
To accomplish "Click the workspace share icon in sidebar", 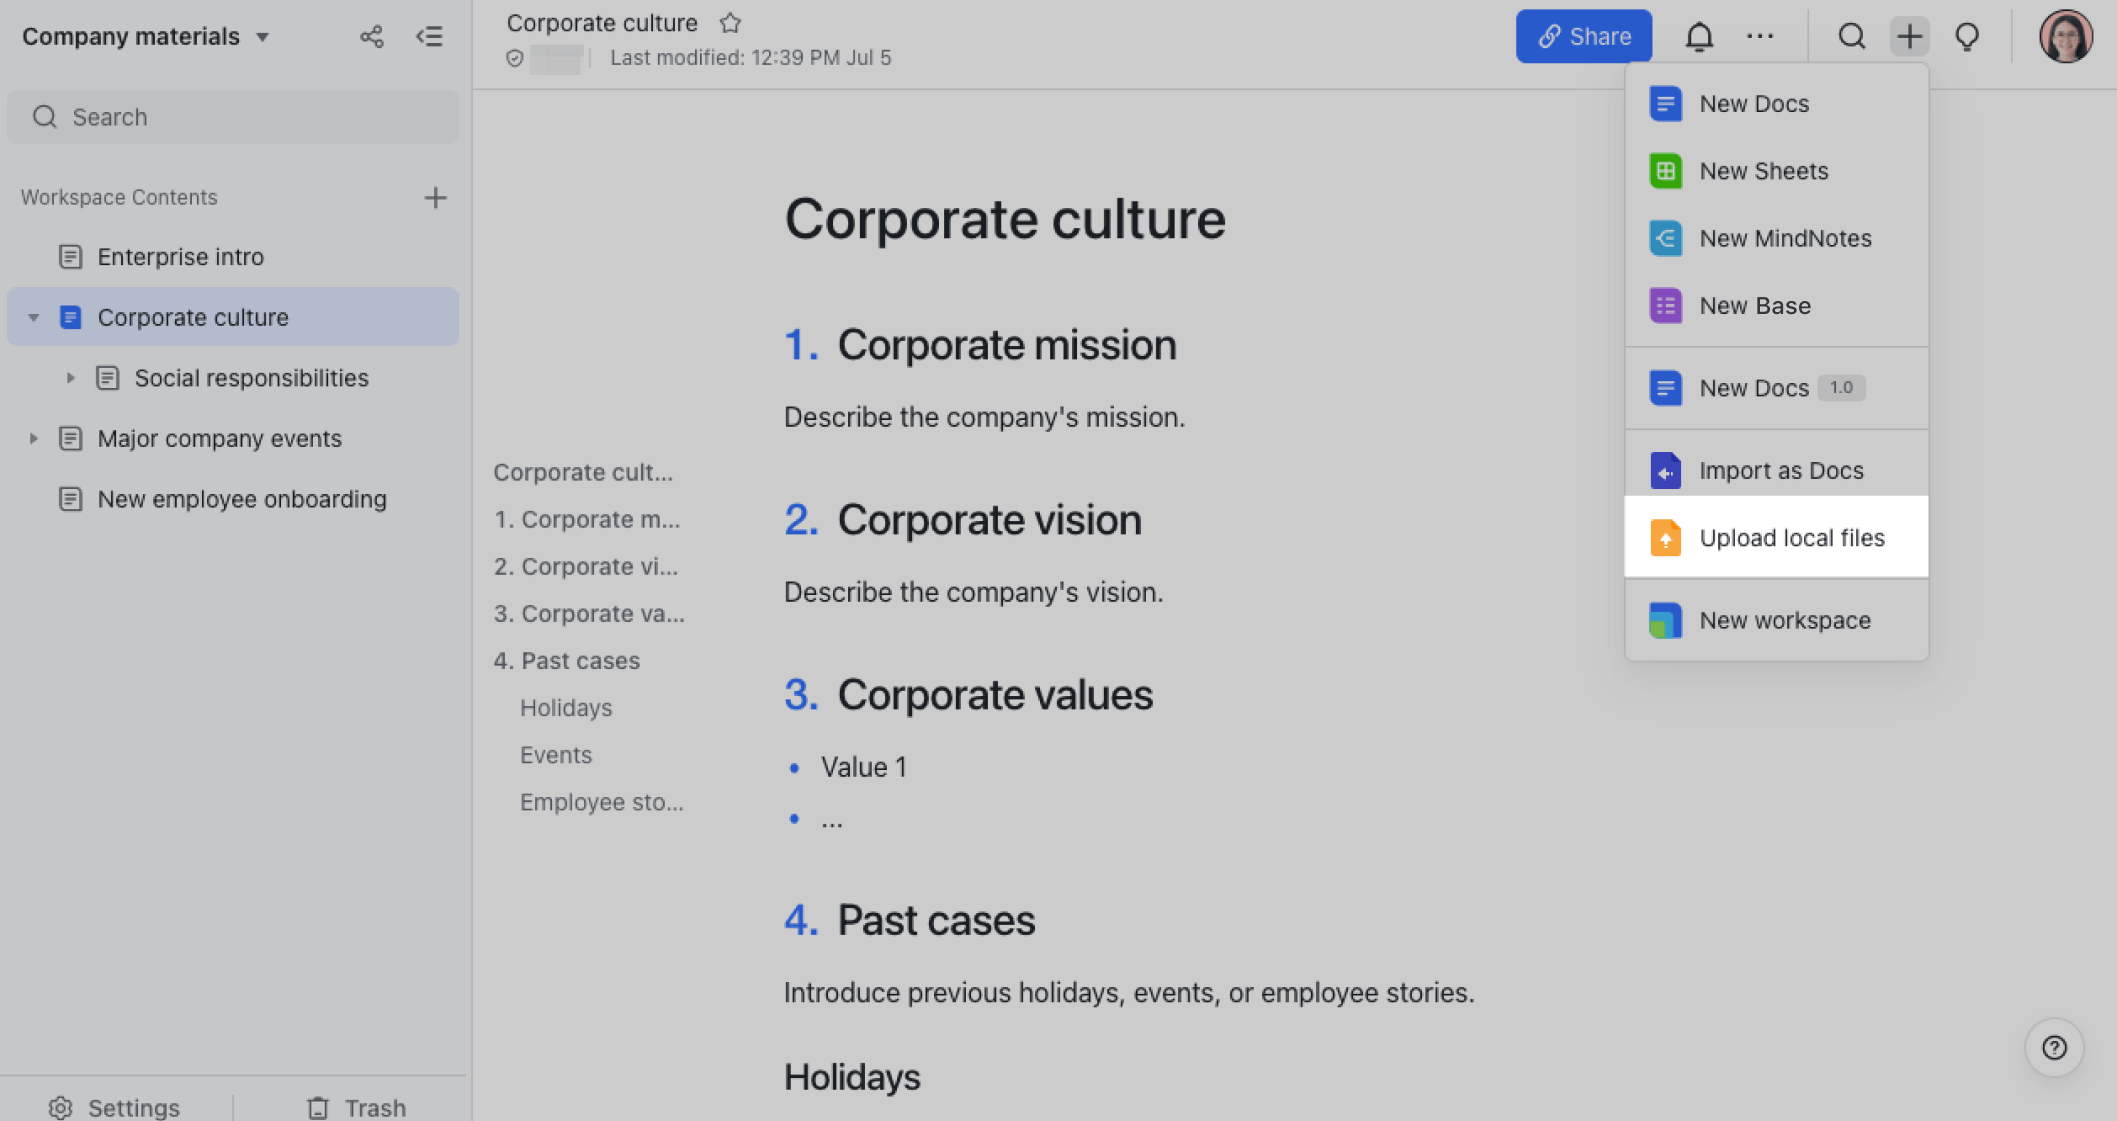I will (x=371, y=37).
